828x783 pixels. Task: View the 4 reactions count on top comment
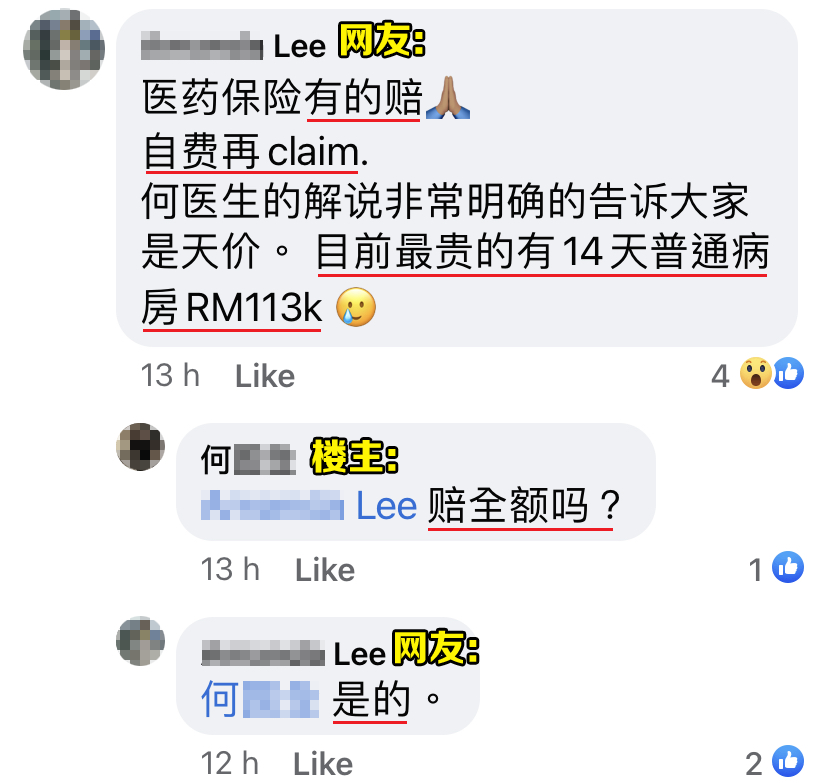(x=720, y=376)
